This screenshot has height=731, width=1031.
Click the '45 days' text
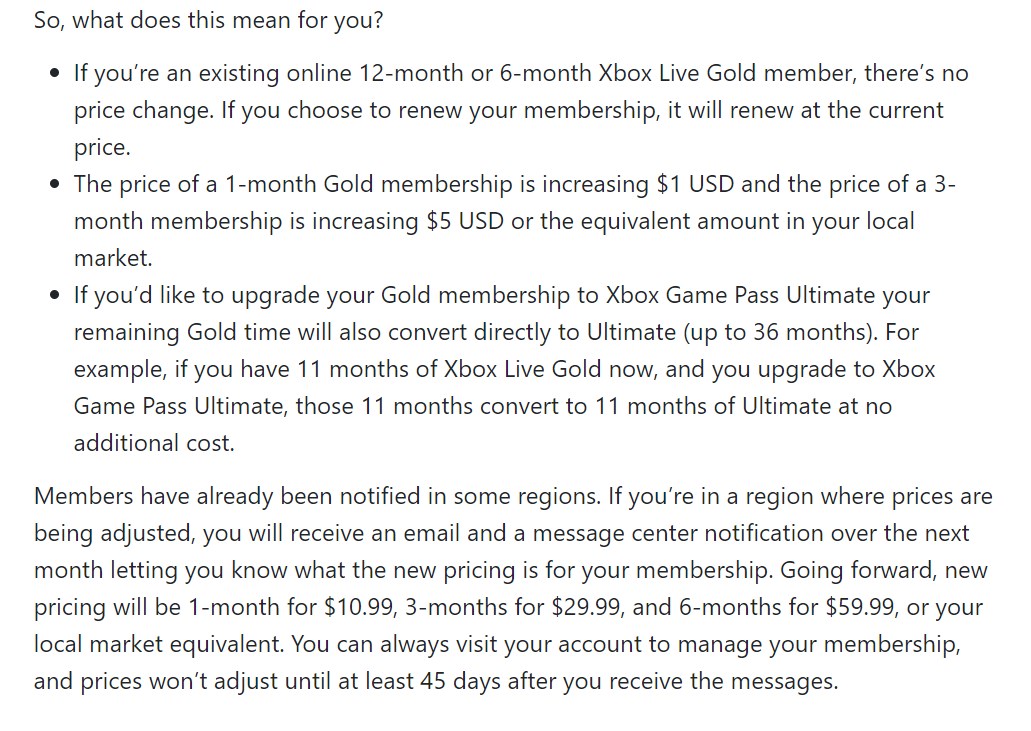[x=460, y=681]
